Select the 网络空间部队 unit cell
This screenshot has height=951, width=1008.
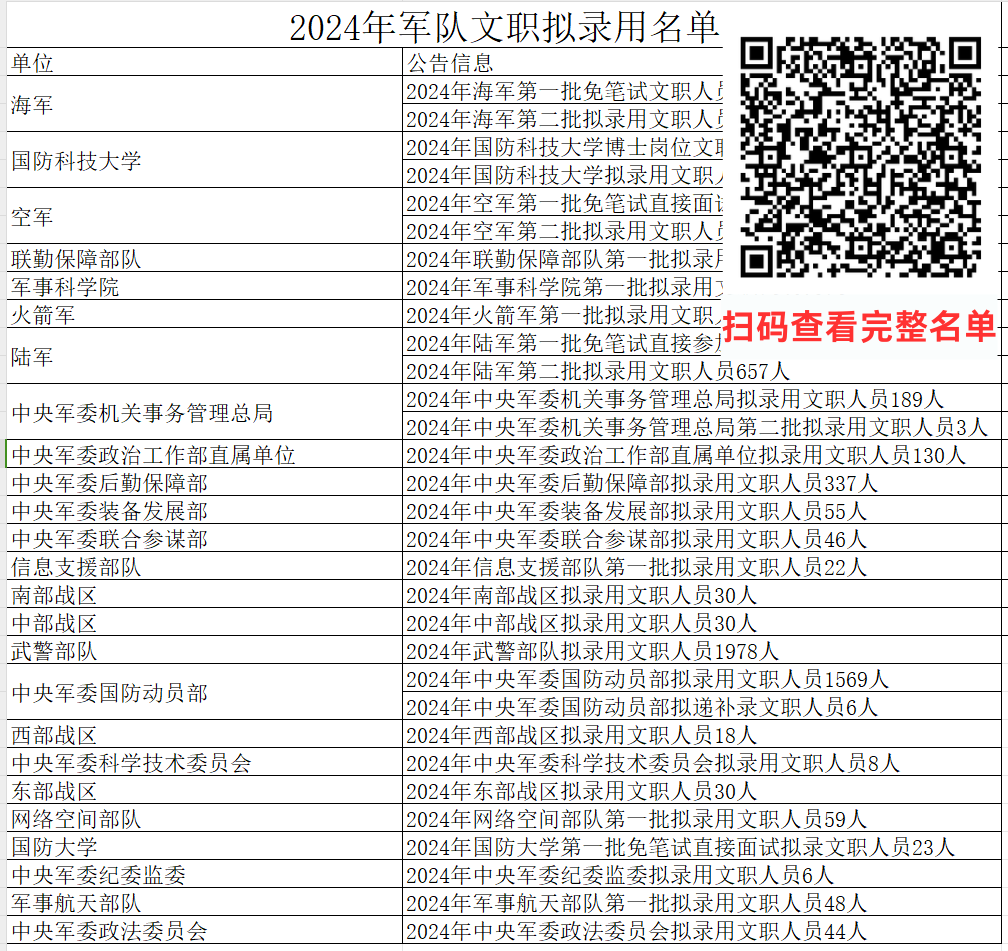[x=204, y=819]
